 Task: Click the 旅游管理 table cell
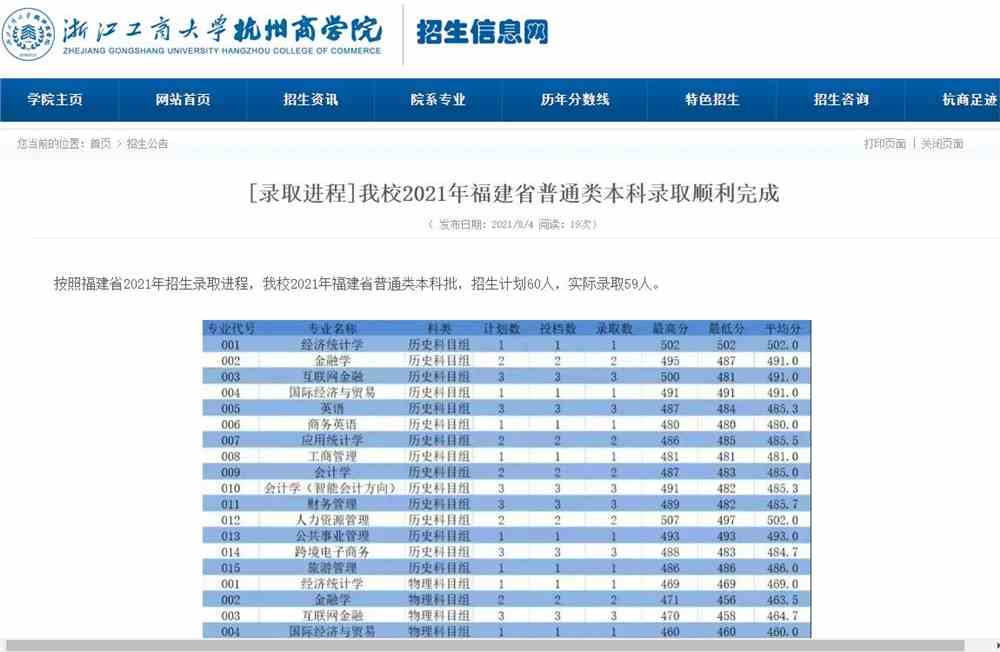[332, 568]
